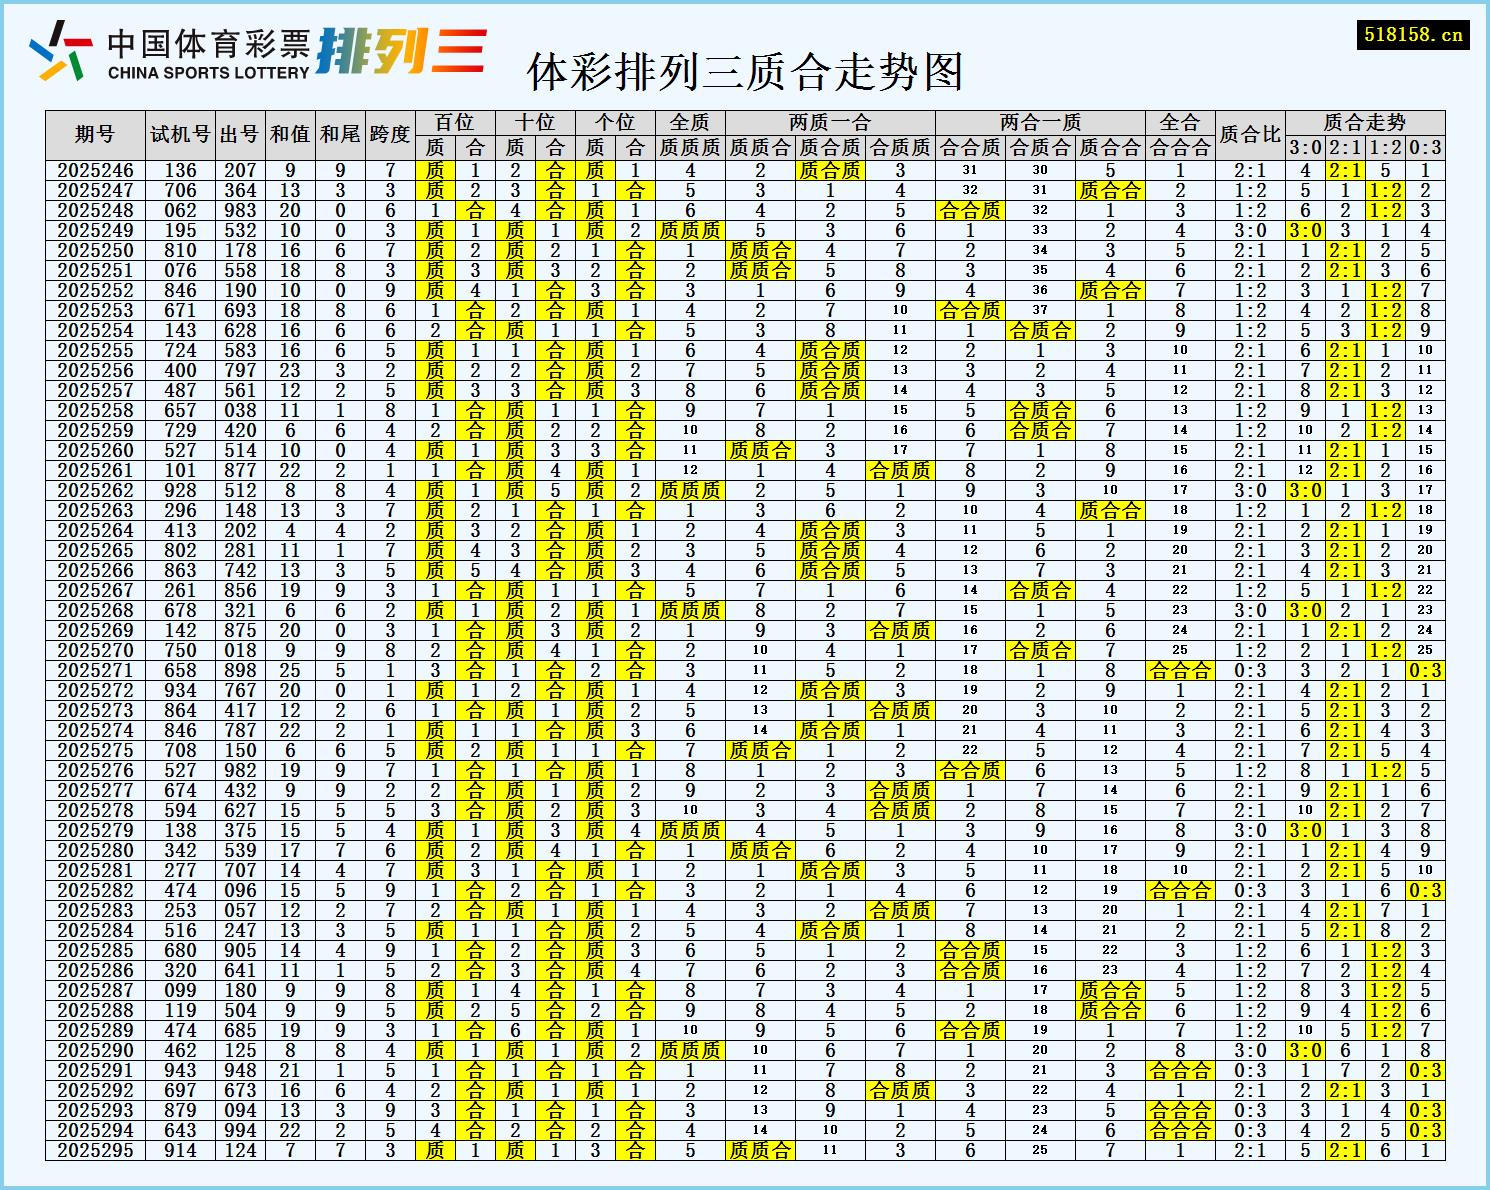
Task: Click period number 2025270 in the table
Action: pyautogui.click(x=95, y=650)
